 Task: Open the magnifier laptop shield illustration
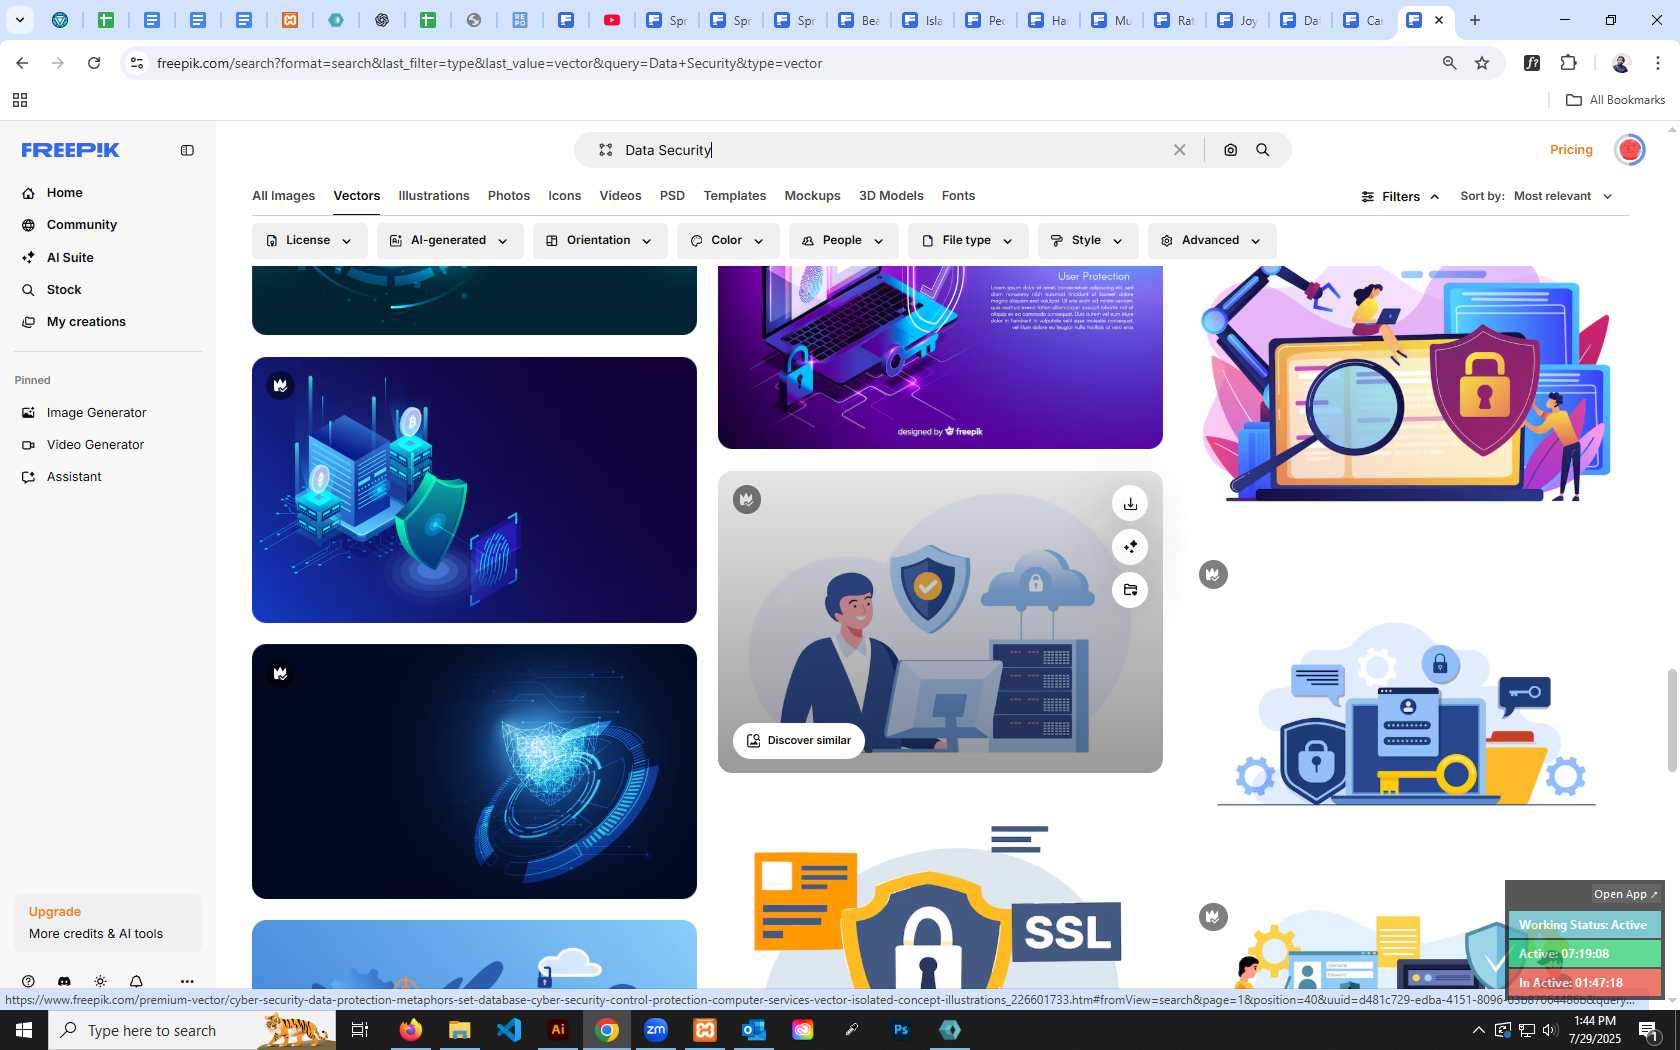click(x=1406, y=383)
